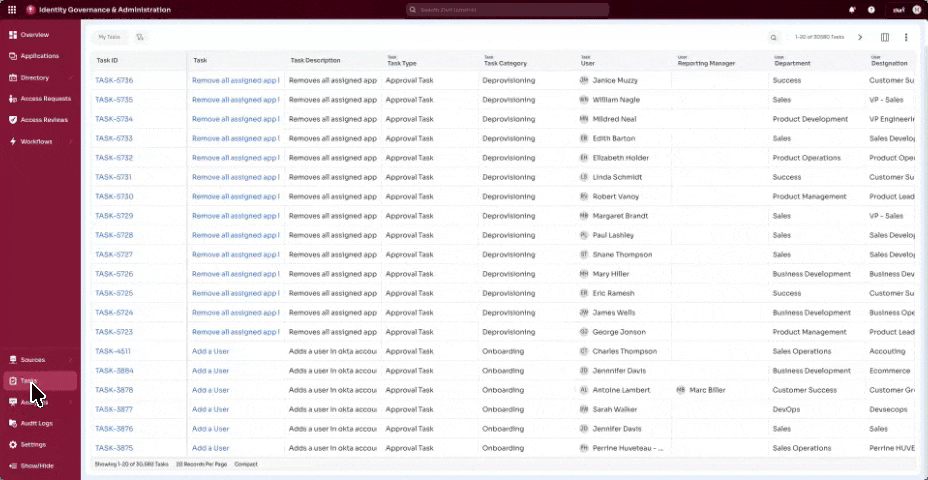Click the Show/Hide collapse icon
This screenshot has width=928, height=480.
point(12,466)
